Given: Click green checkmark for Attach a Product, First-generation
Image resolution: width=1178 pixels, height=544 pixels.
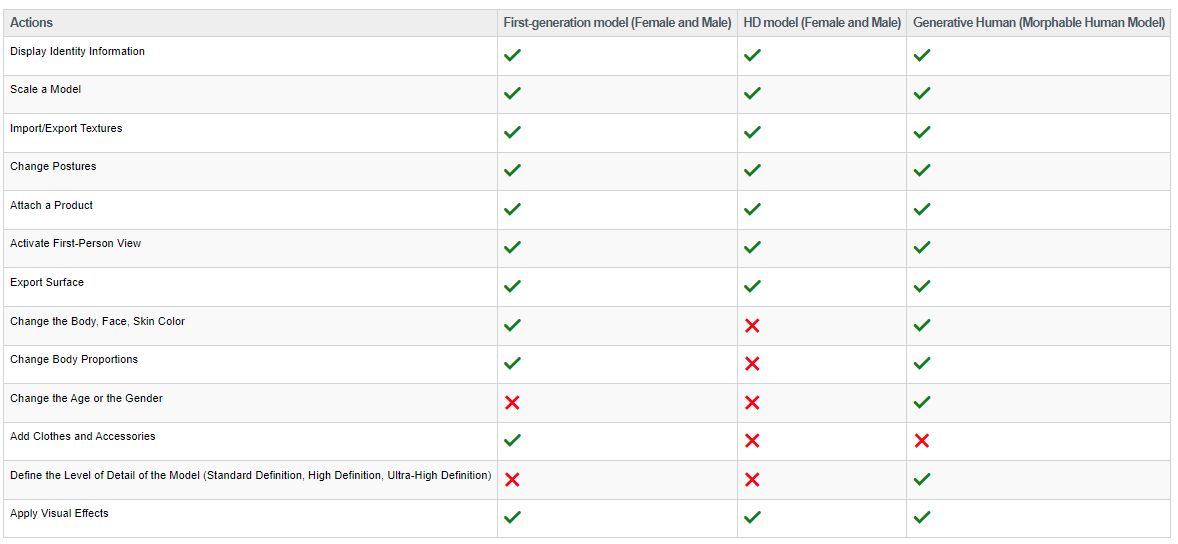Looking at the screenshot, I should tap(512, 210).
